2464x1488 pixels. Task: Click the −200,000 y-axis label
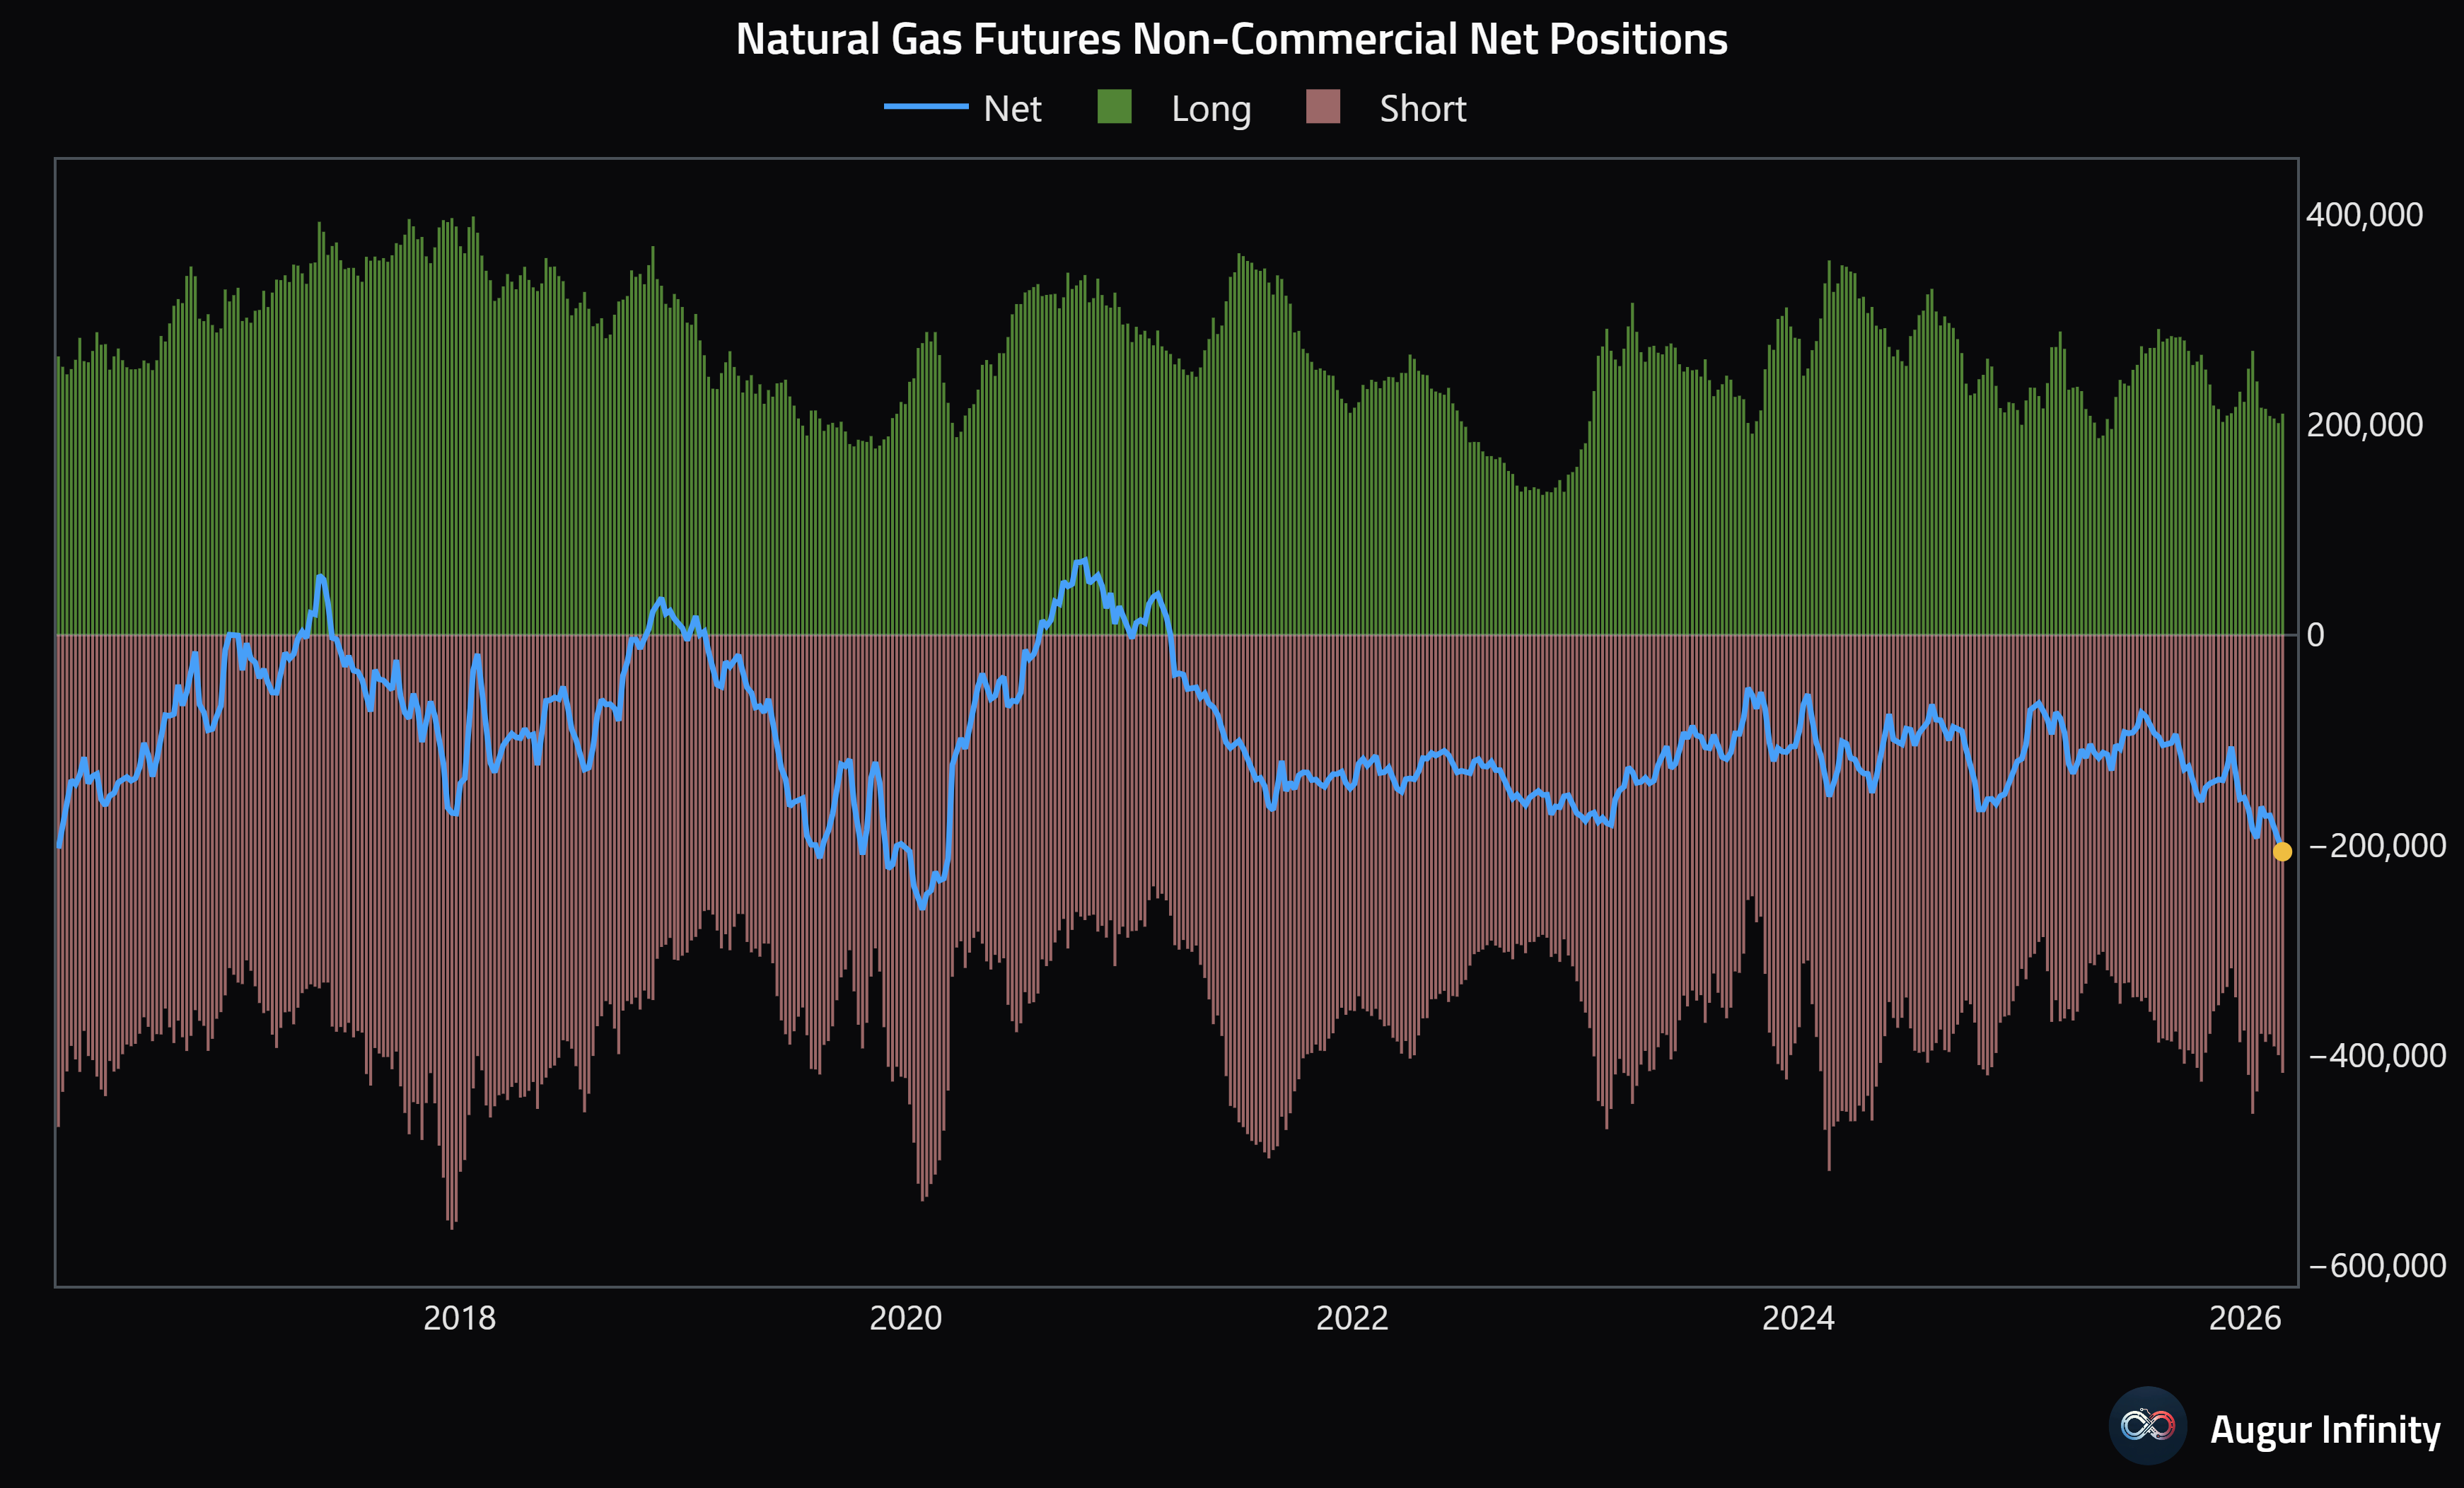(x=2376, y=846)
